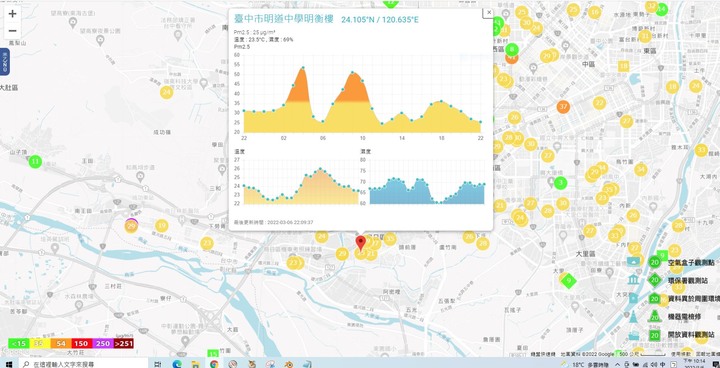
Task: Click coordinates 24.105°N / 120.635°E text
Action: coord(379,20)
